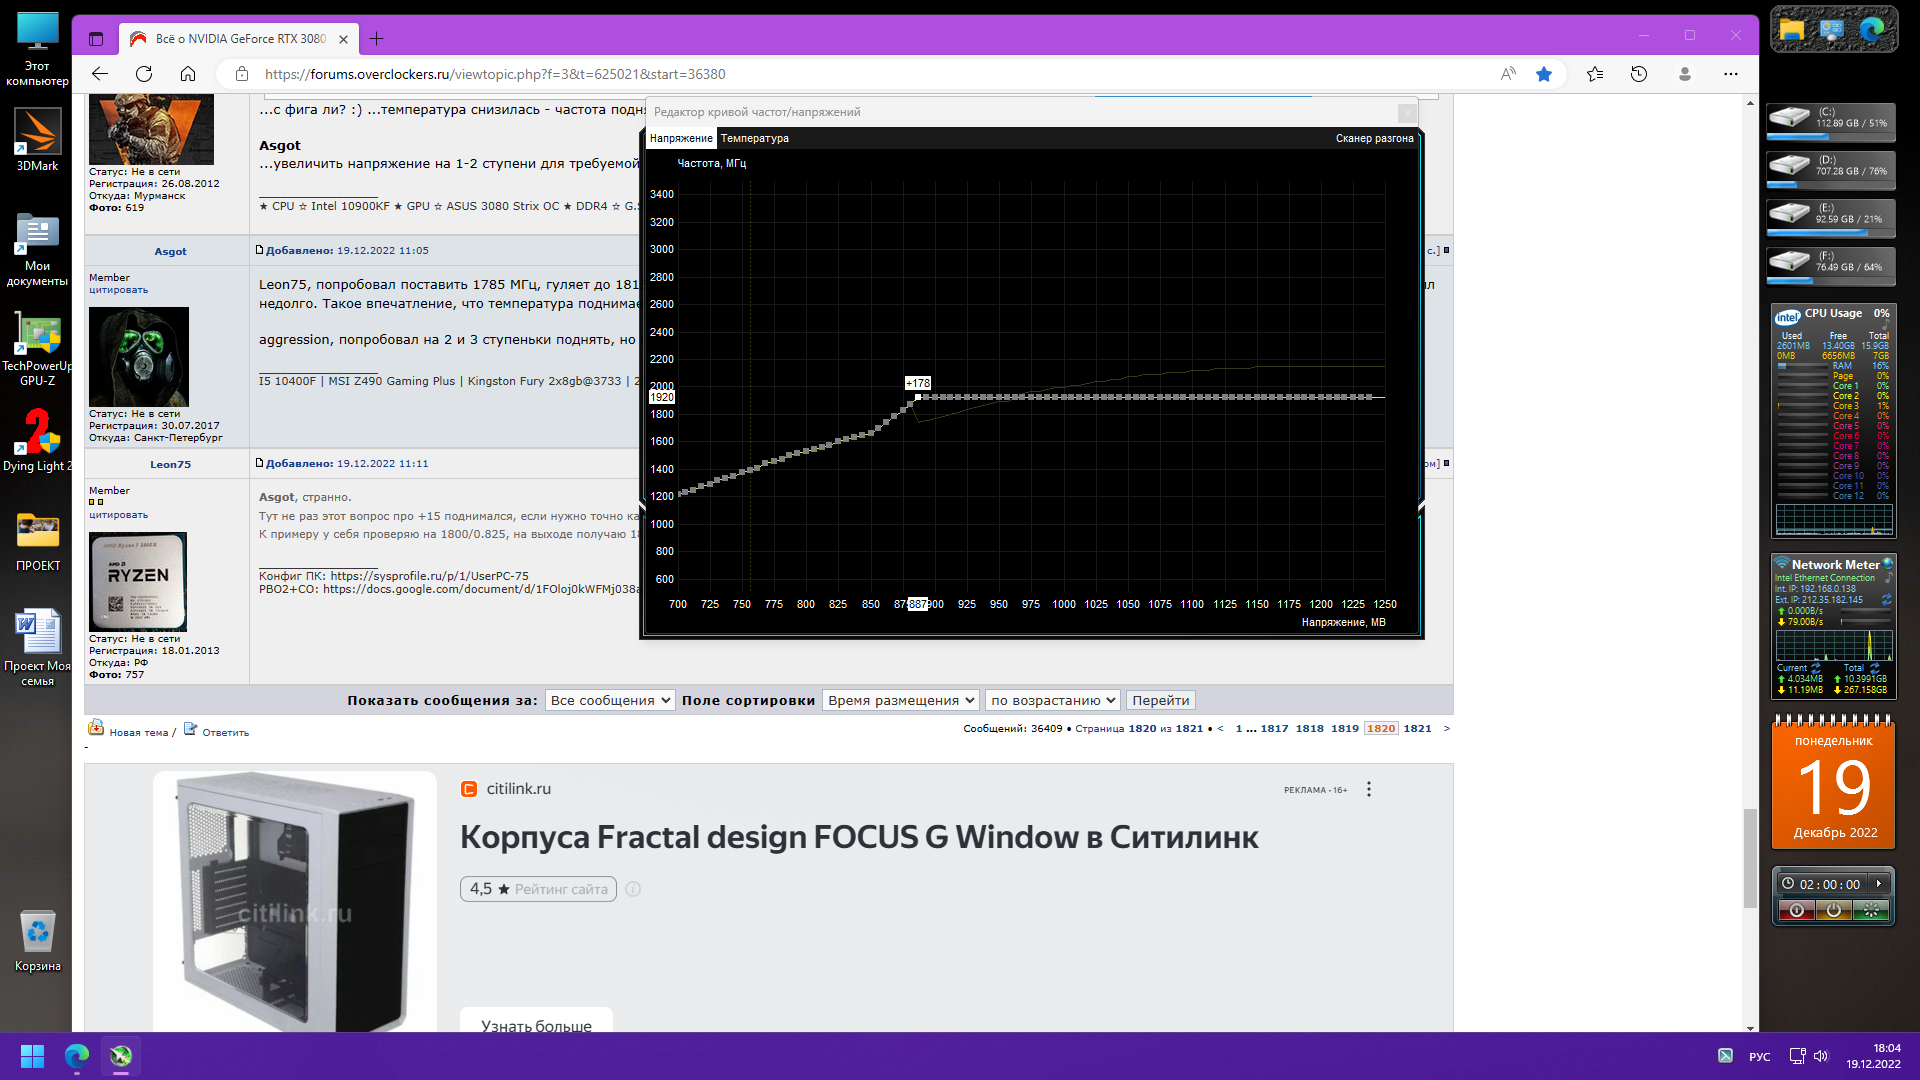This screenshot has width=1920, height=1080.
Task: Expand the 'Все сообщения' dropdown
Action: [x=609, y=700]
